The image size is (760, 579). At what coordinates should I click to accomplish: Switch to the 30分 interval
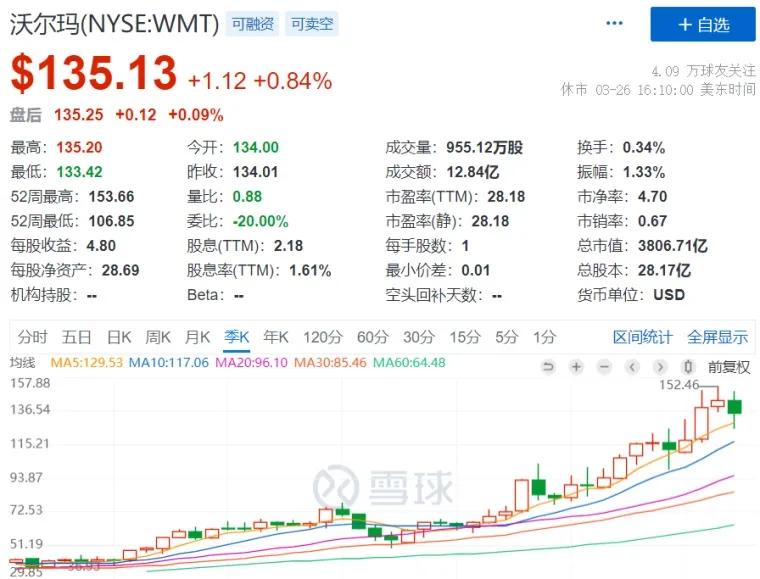(x=419, y=337)
